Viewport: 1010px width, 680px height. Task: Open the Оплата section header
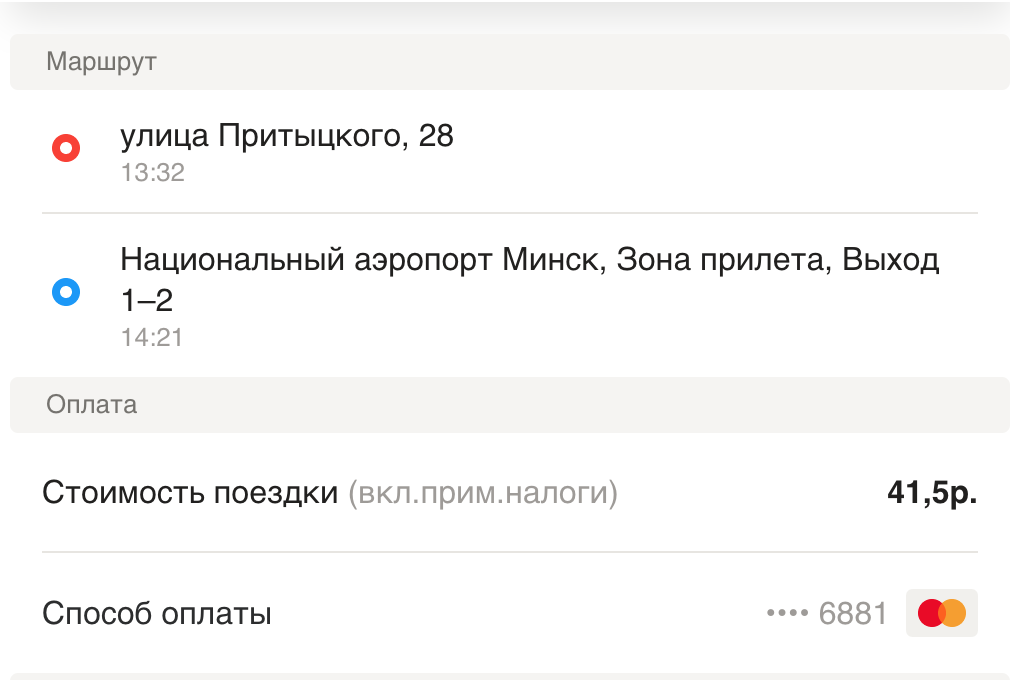[91, 405]
